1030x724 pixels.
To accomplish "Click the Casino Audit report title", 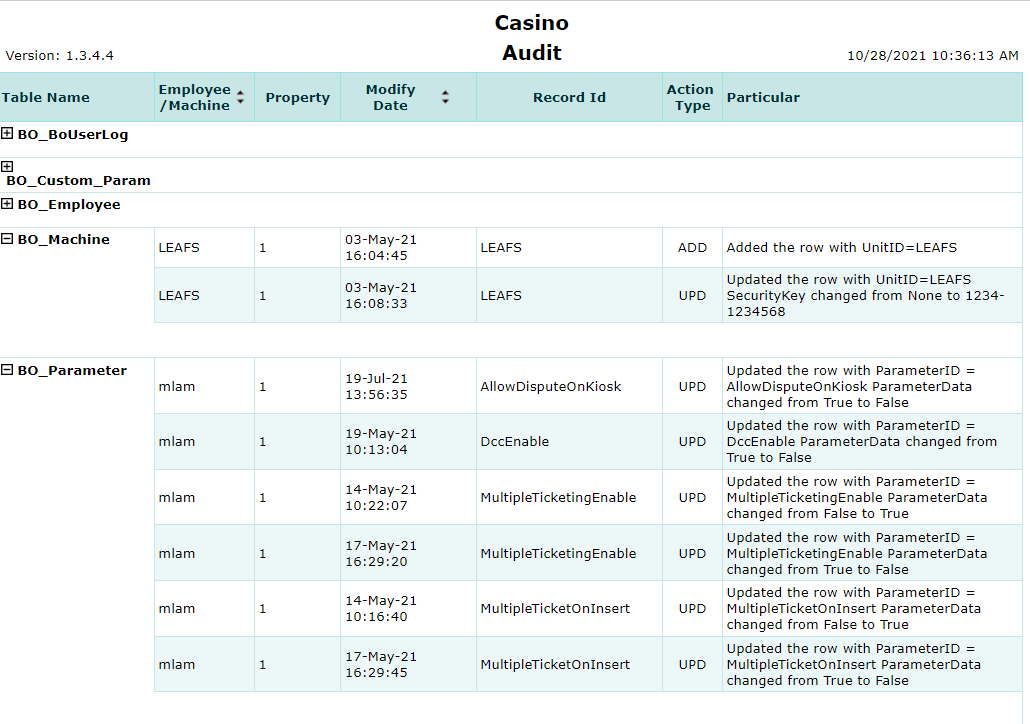I will [531, 37].
